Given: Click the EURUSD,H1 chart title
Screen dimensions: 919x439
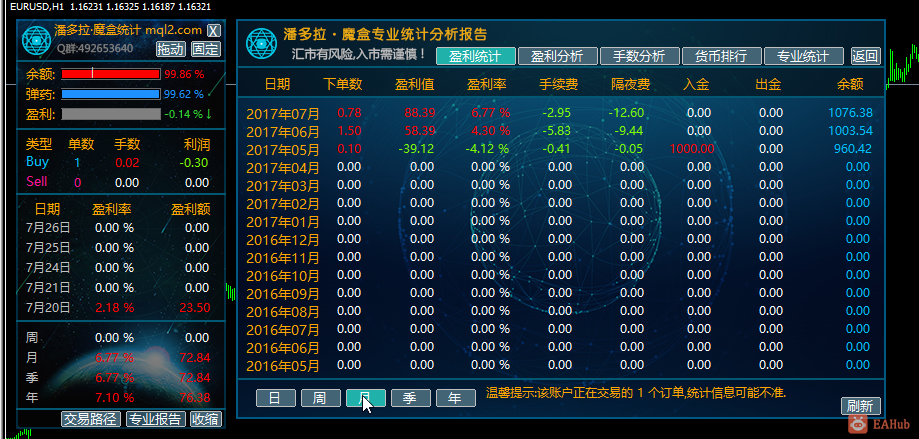Looking at the screenshot, I should click(37, 6).
